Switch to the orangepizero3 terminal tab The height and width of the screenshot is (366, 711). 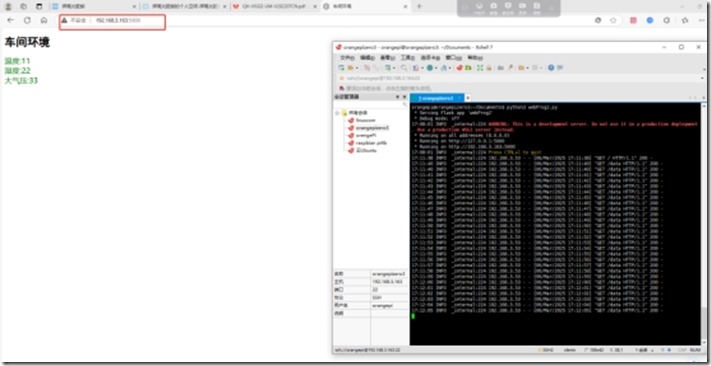click(x=437, y=98)
